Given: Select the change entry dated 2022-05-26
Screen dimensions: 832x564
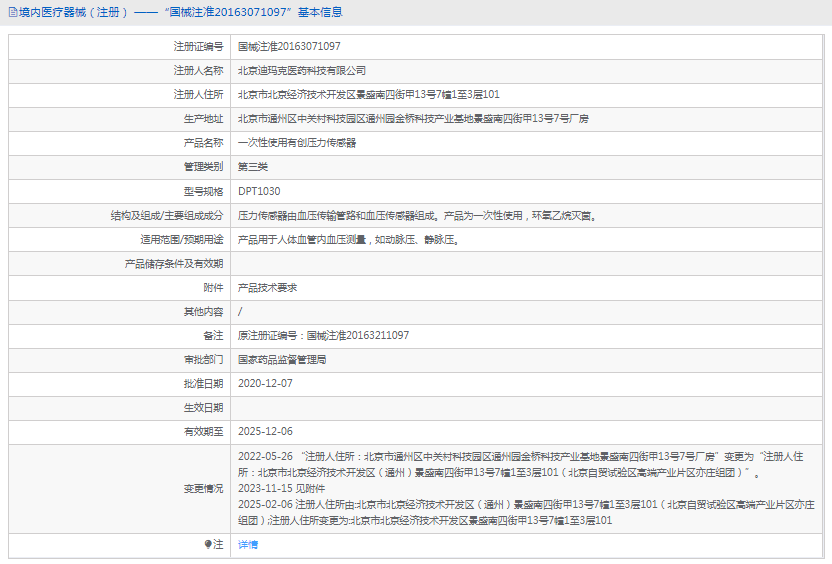Looking at the screenshot, I should 521,464.
